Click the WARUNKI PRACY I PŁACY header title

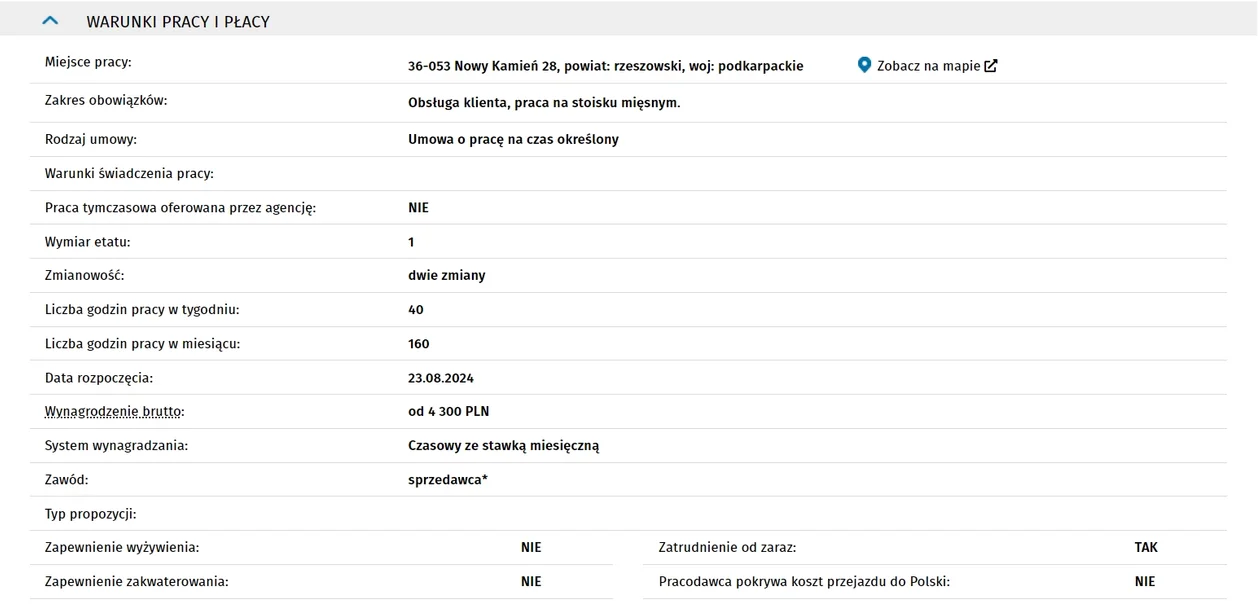click(178, 22)
